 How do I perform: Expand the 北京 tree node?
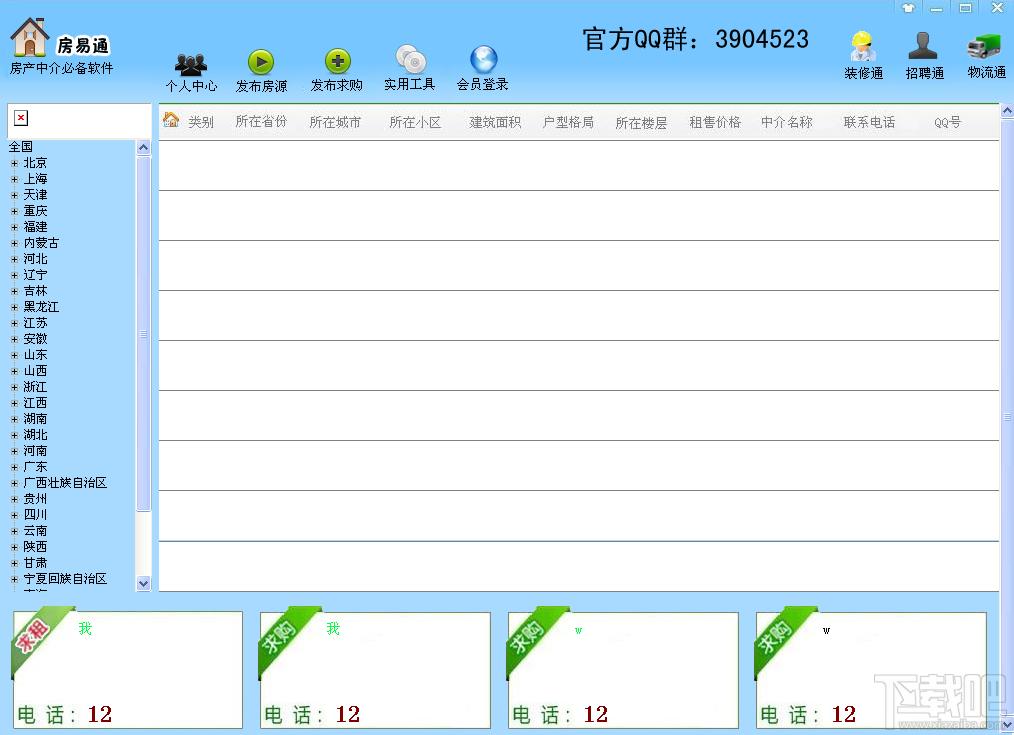coord(14,163)
